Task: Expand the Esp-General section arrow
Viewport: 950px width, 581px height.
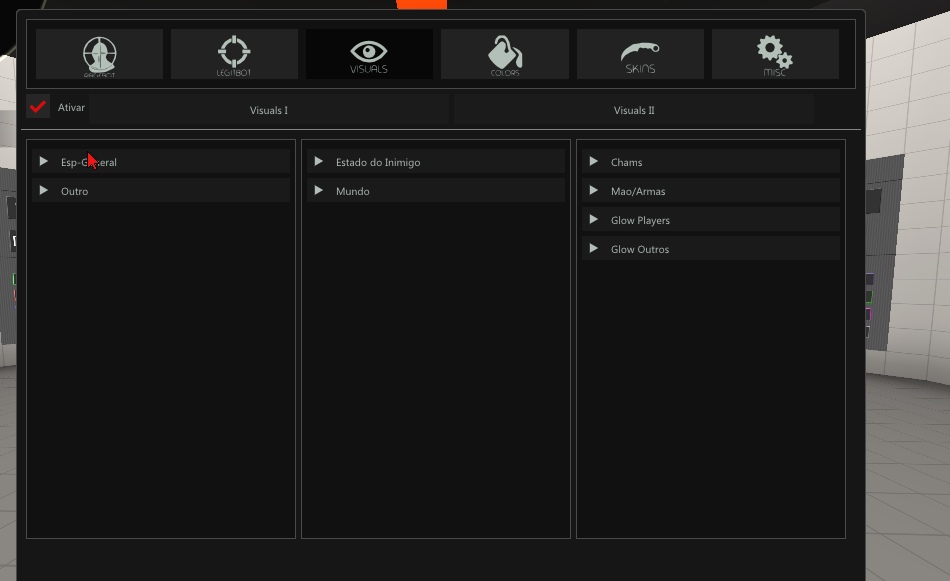Action: click(43, 161)
